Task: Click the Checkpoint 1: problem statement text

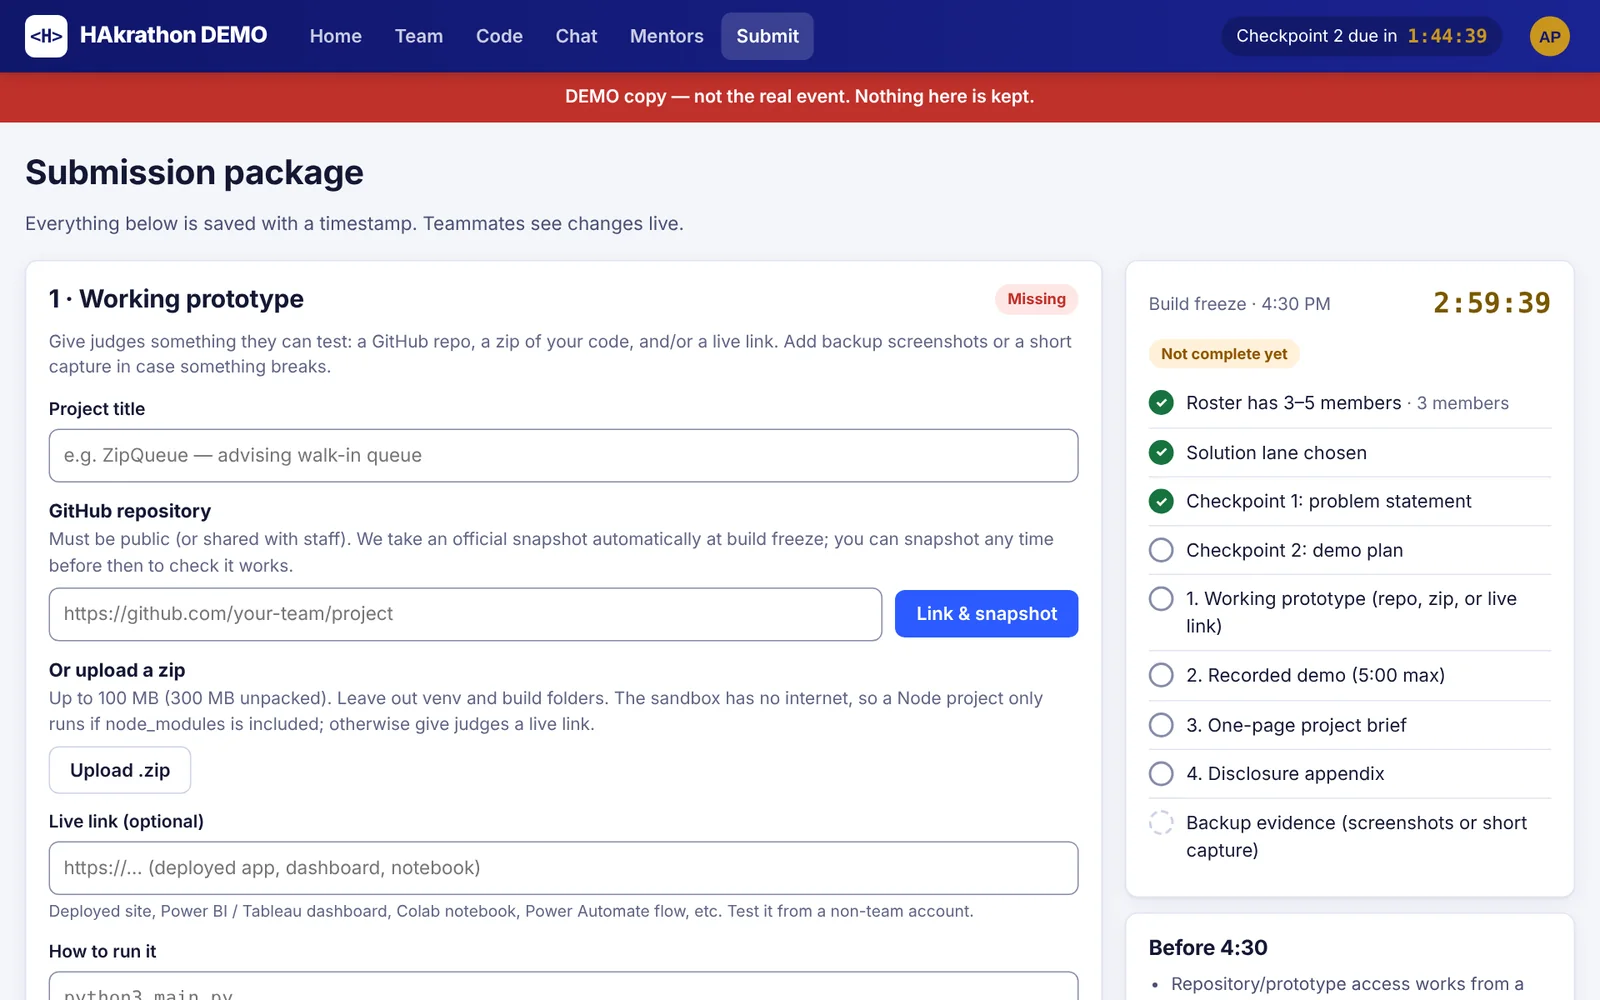Action: [1328, 501]
